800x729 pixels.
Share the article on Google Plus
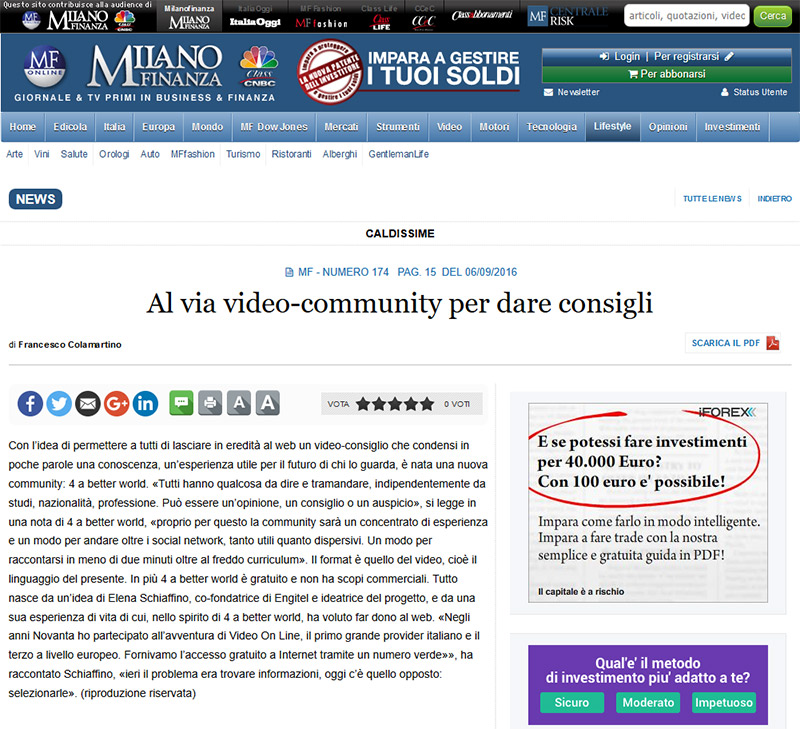coord(117,403)
